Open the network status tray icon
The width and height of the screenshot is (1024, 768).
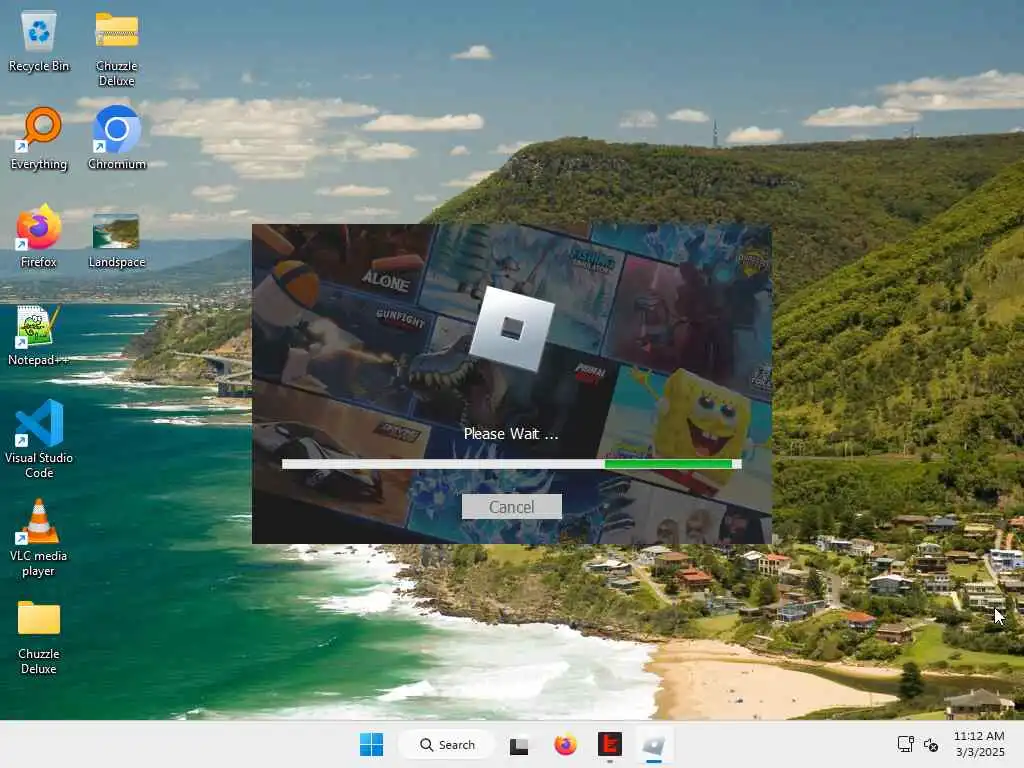pyautogui.click(x=906, y=744)
